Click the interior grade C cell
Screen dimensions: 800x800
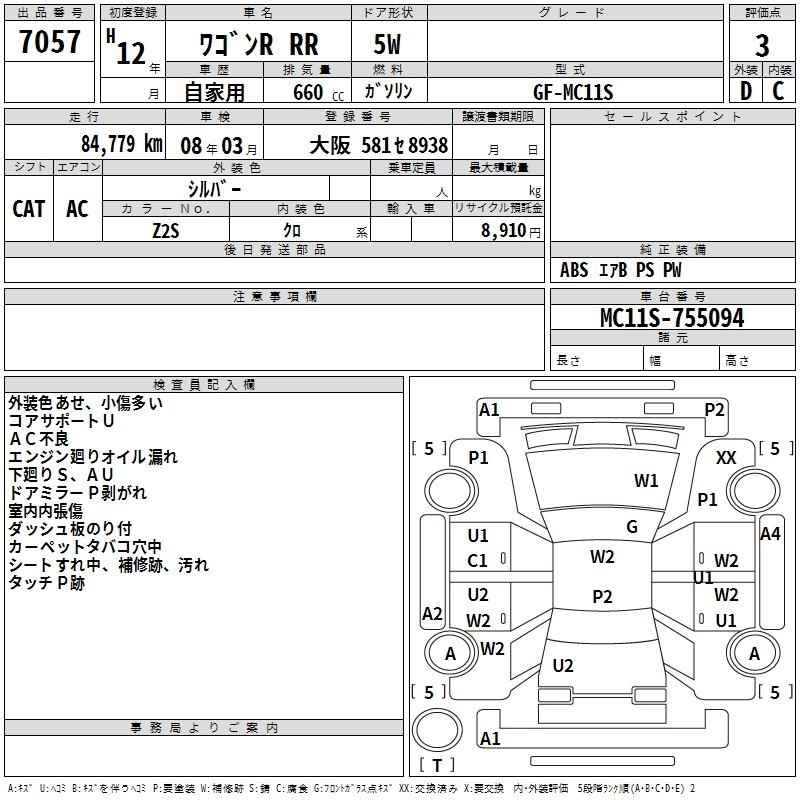pos(778,92)
